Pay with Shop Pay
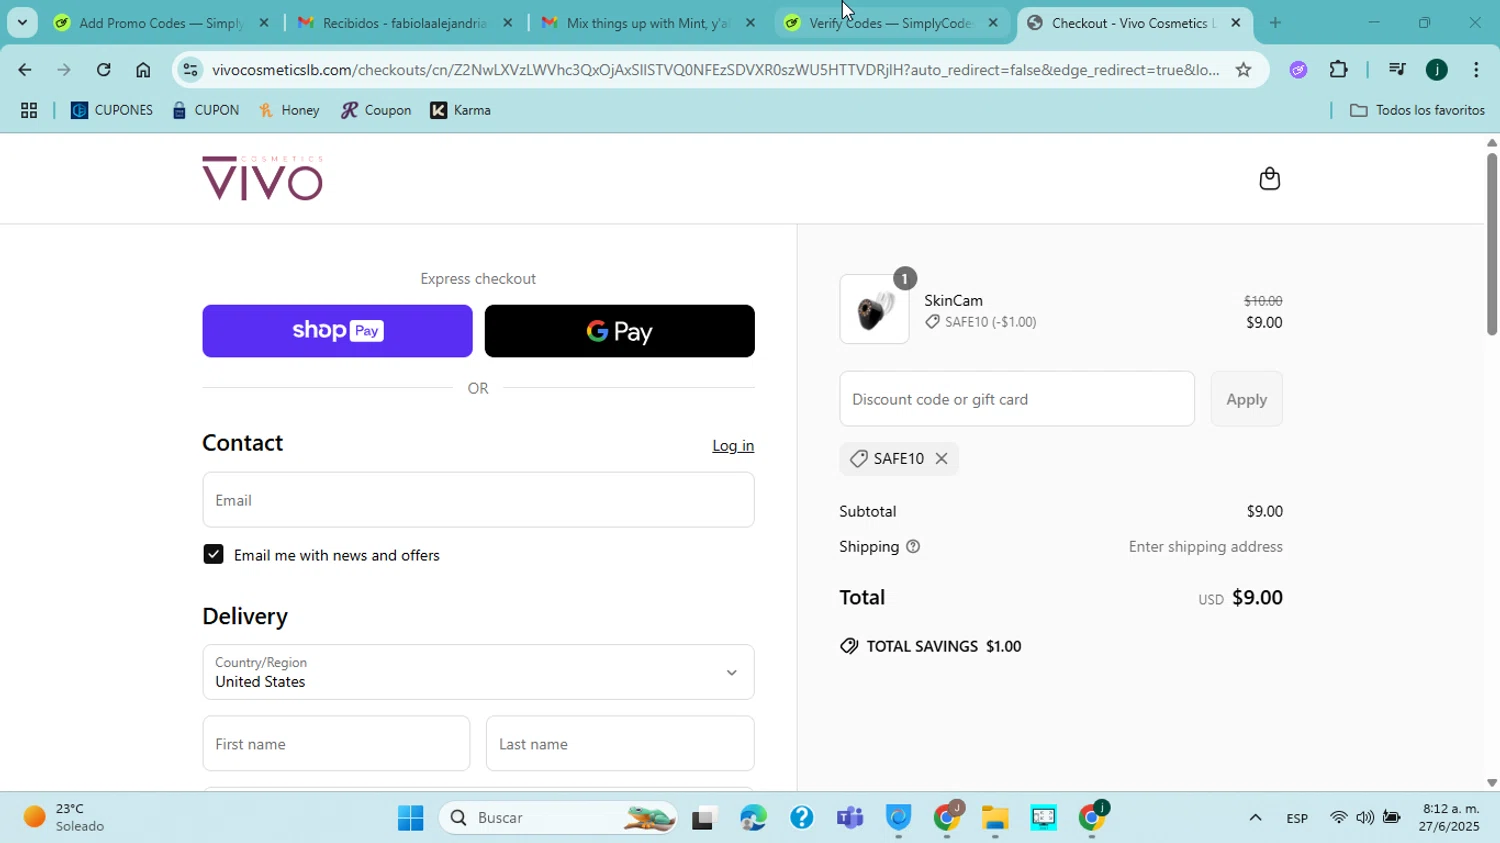Image resolution: width=1500 pixels, height=843 pixels. tap(337, 331)
